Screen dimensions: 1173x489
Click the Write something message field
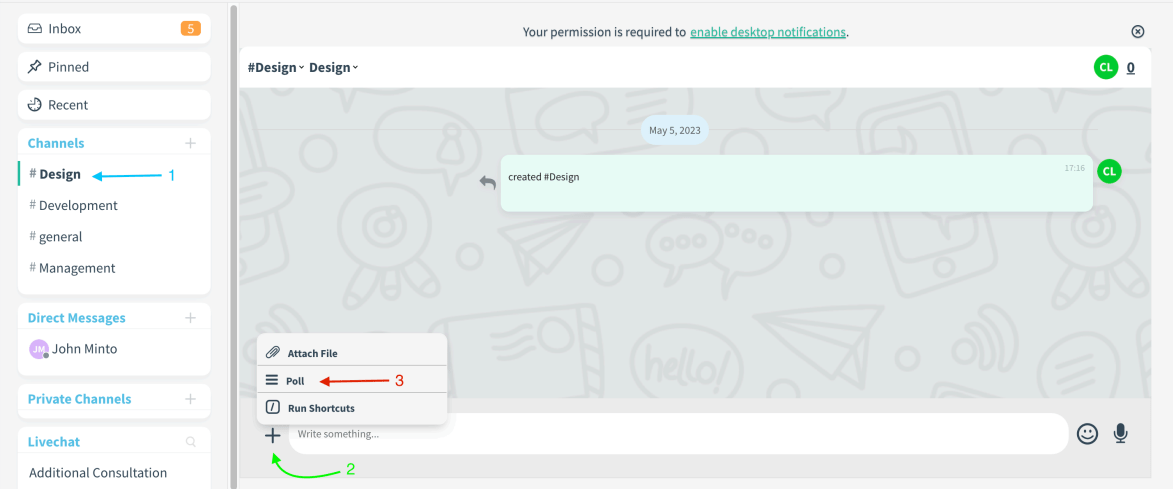(x=678, y=434)
